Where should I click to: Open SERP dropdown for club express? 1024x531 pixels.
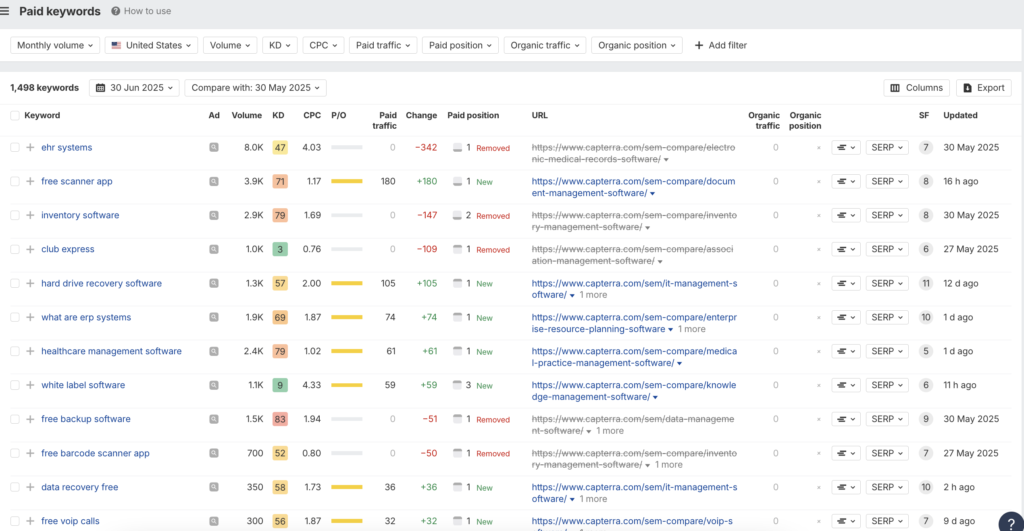click(x=887, y=249)
